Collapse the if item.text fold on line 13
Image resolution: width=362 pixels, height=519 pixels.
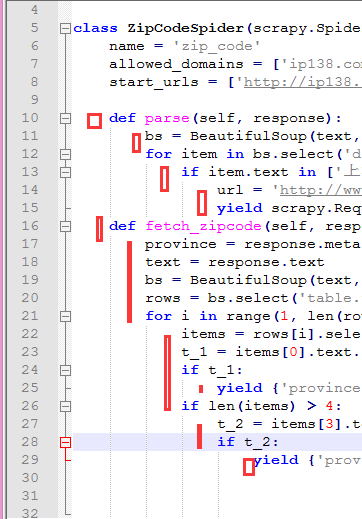[x=65, y=173]
